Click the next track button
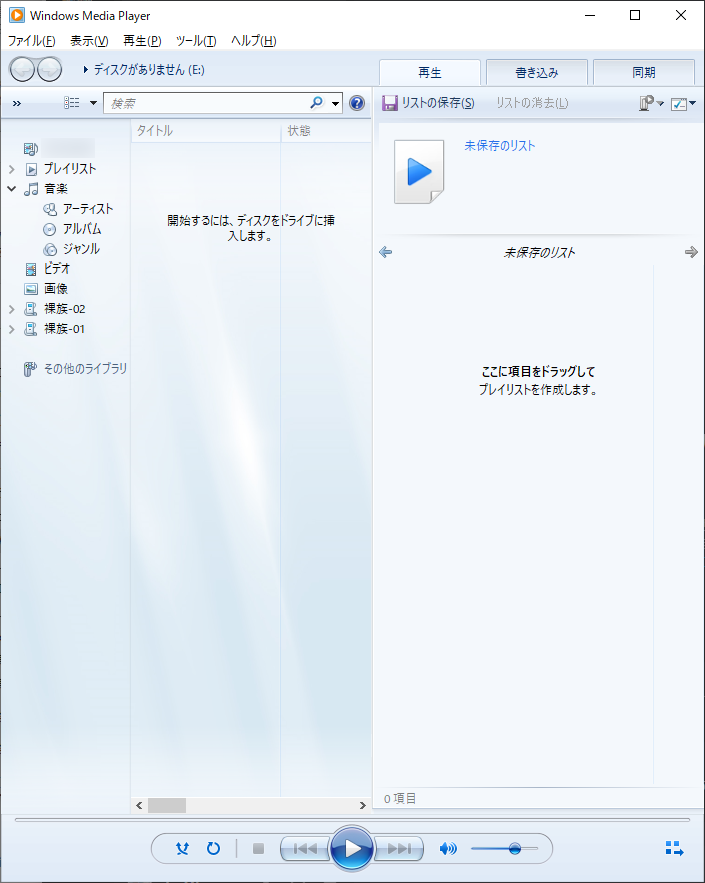 (x=399, y=848)
